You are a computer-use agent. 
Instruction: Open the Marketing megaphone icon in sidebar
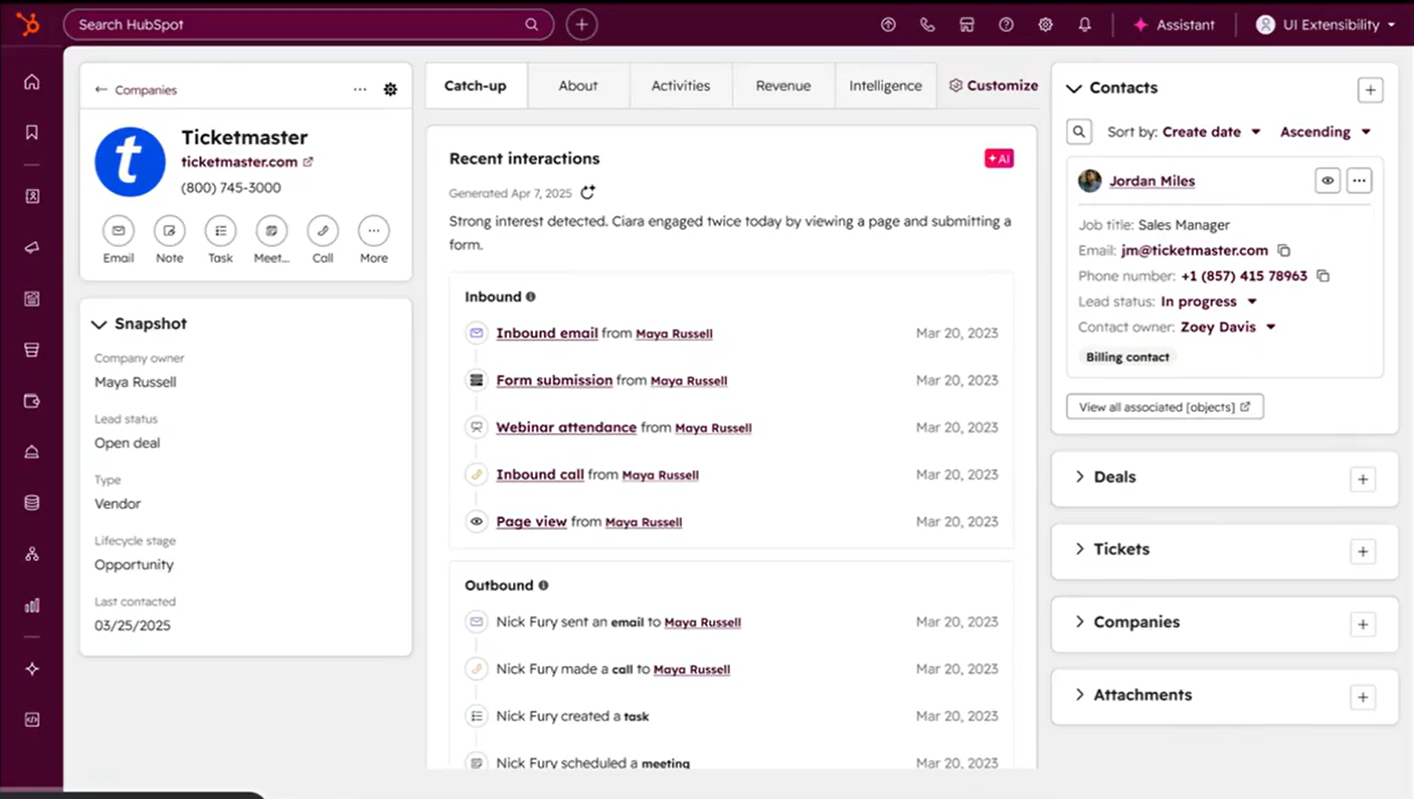32,247
